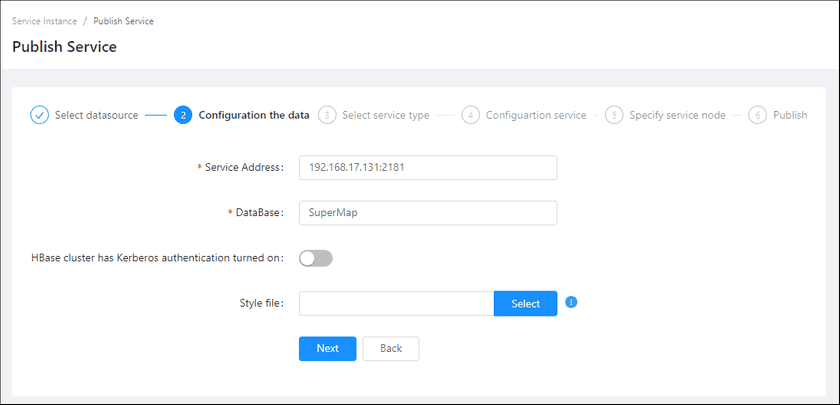Viewport: 840px width, 405px height.
Task: Enable the Kerberos authentication toggle
Action: pyautogui.click(x=316, y=258)
